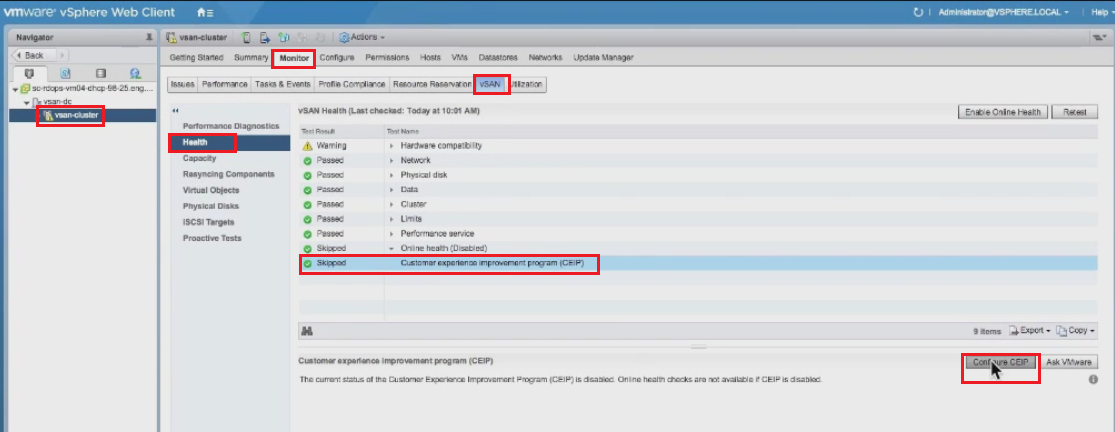1115x432 pixels.
Task: Pin the Navigator panel
Action: [149, 37]
